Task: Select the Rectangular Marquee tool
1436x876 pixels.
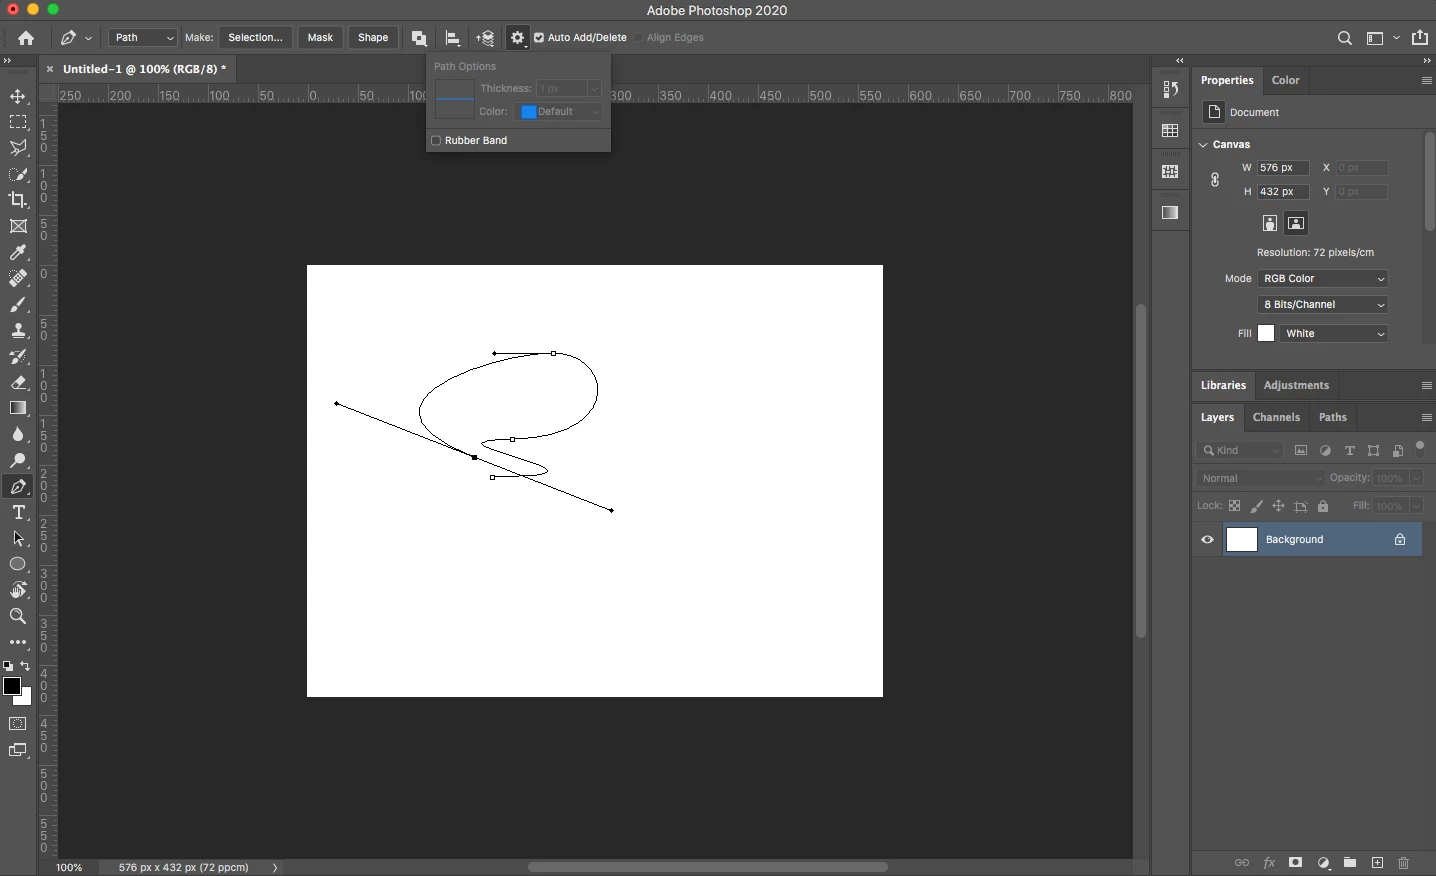Action: coord(18,123)
